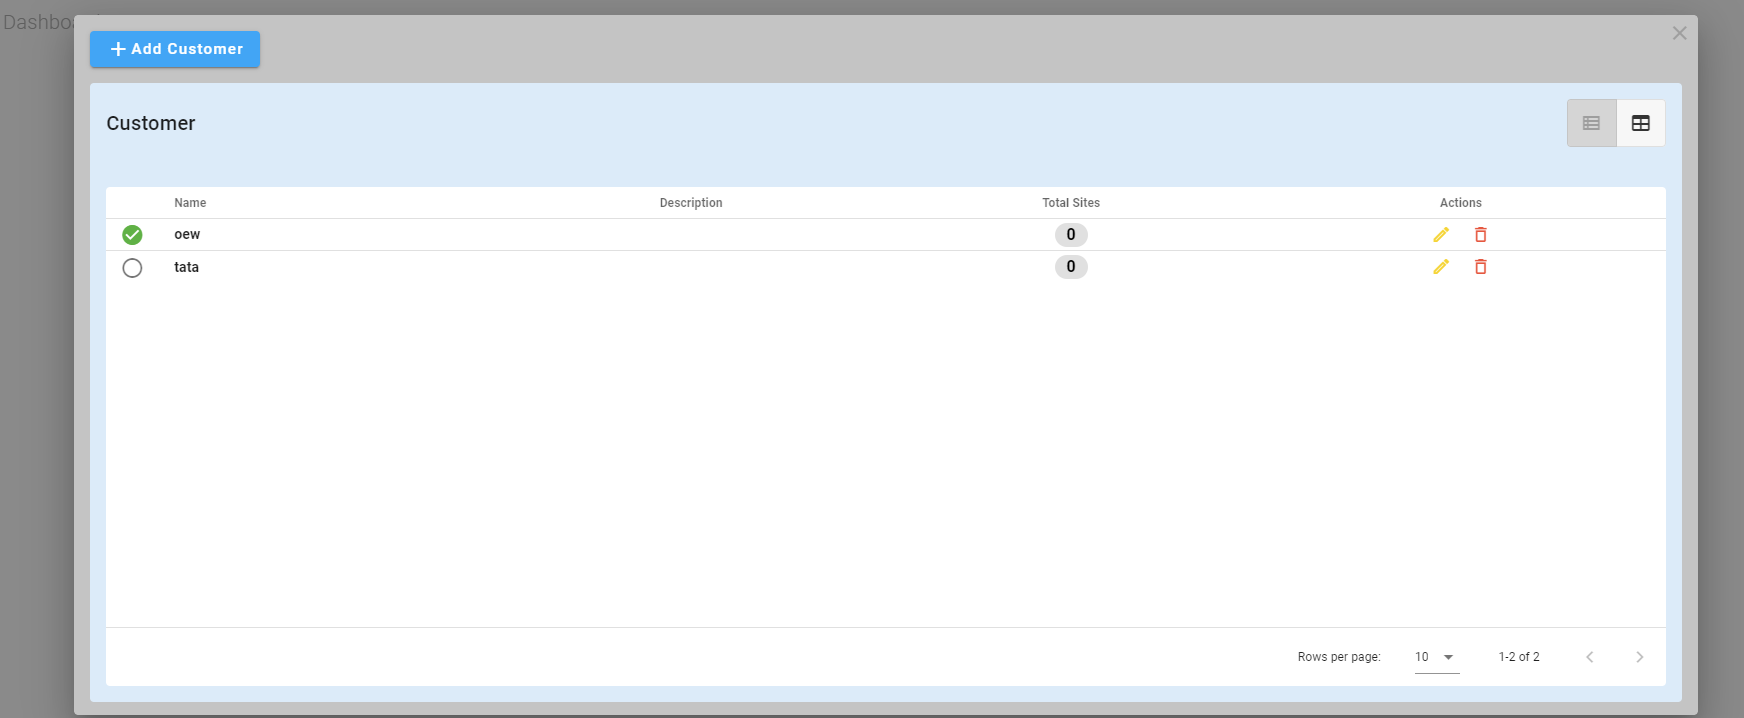Go to the next page of customers
This screenshot has height=718, width=1744.
1639,657
